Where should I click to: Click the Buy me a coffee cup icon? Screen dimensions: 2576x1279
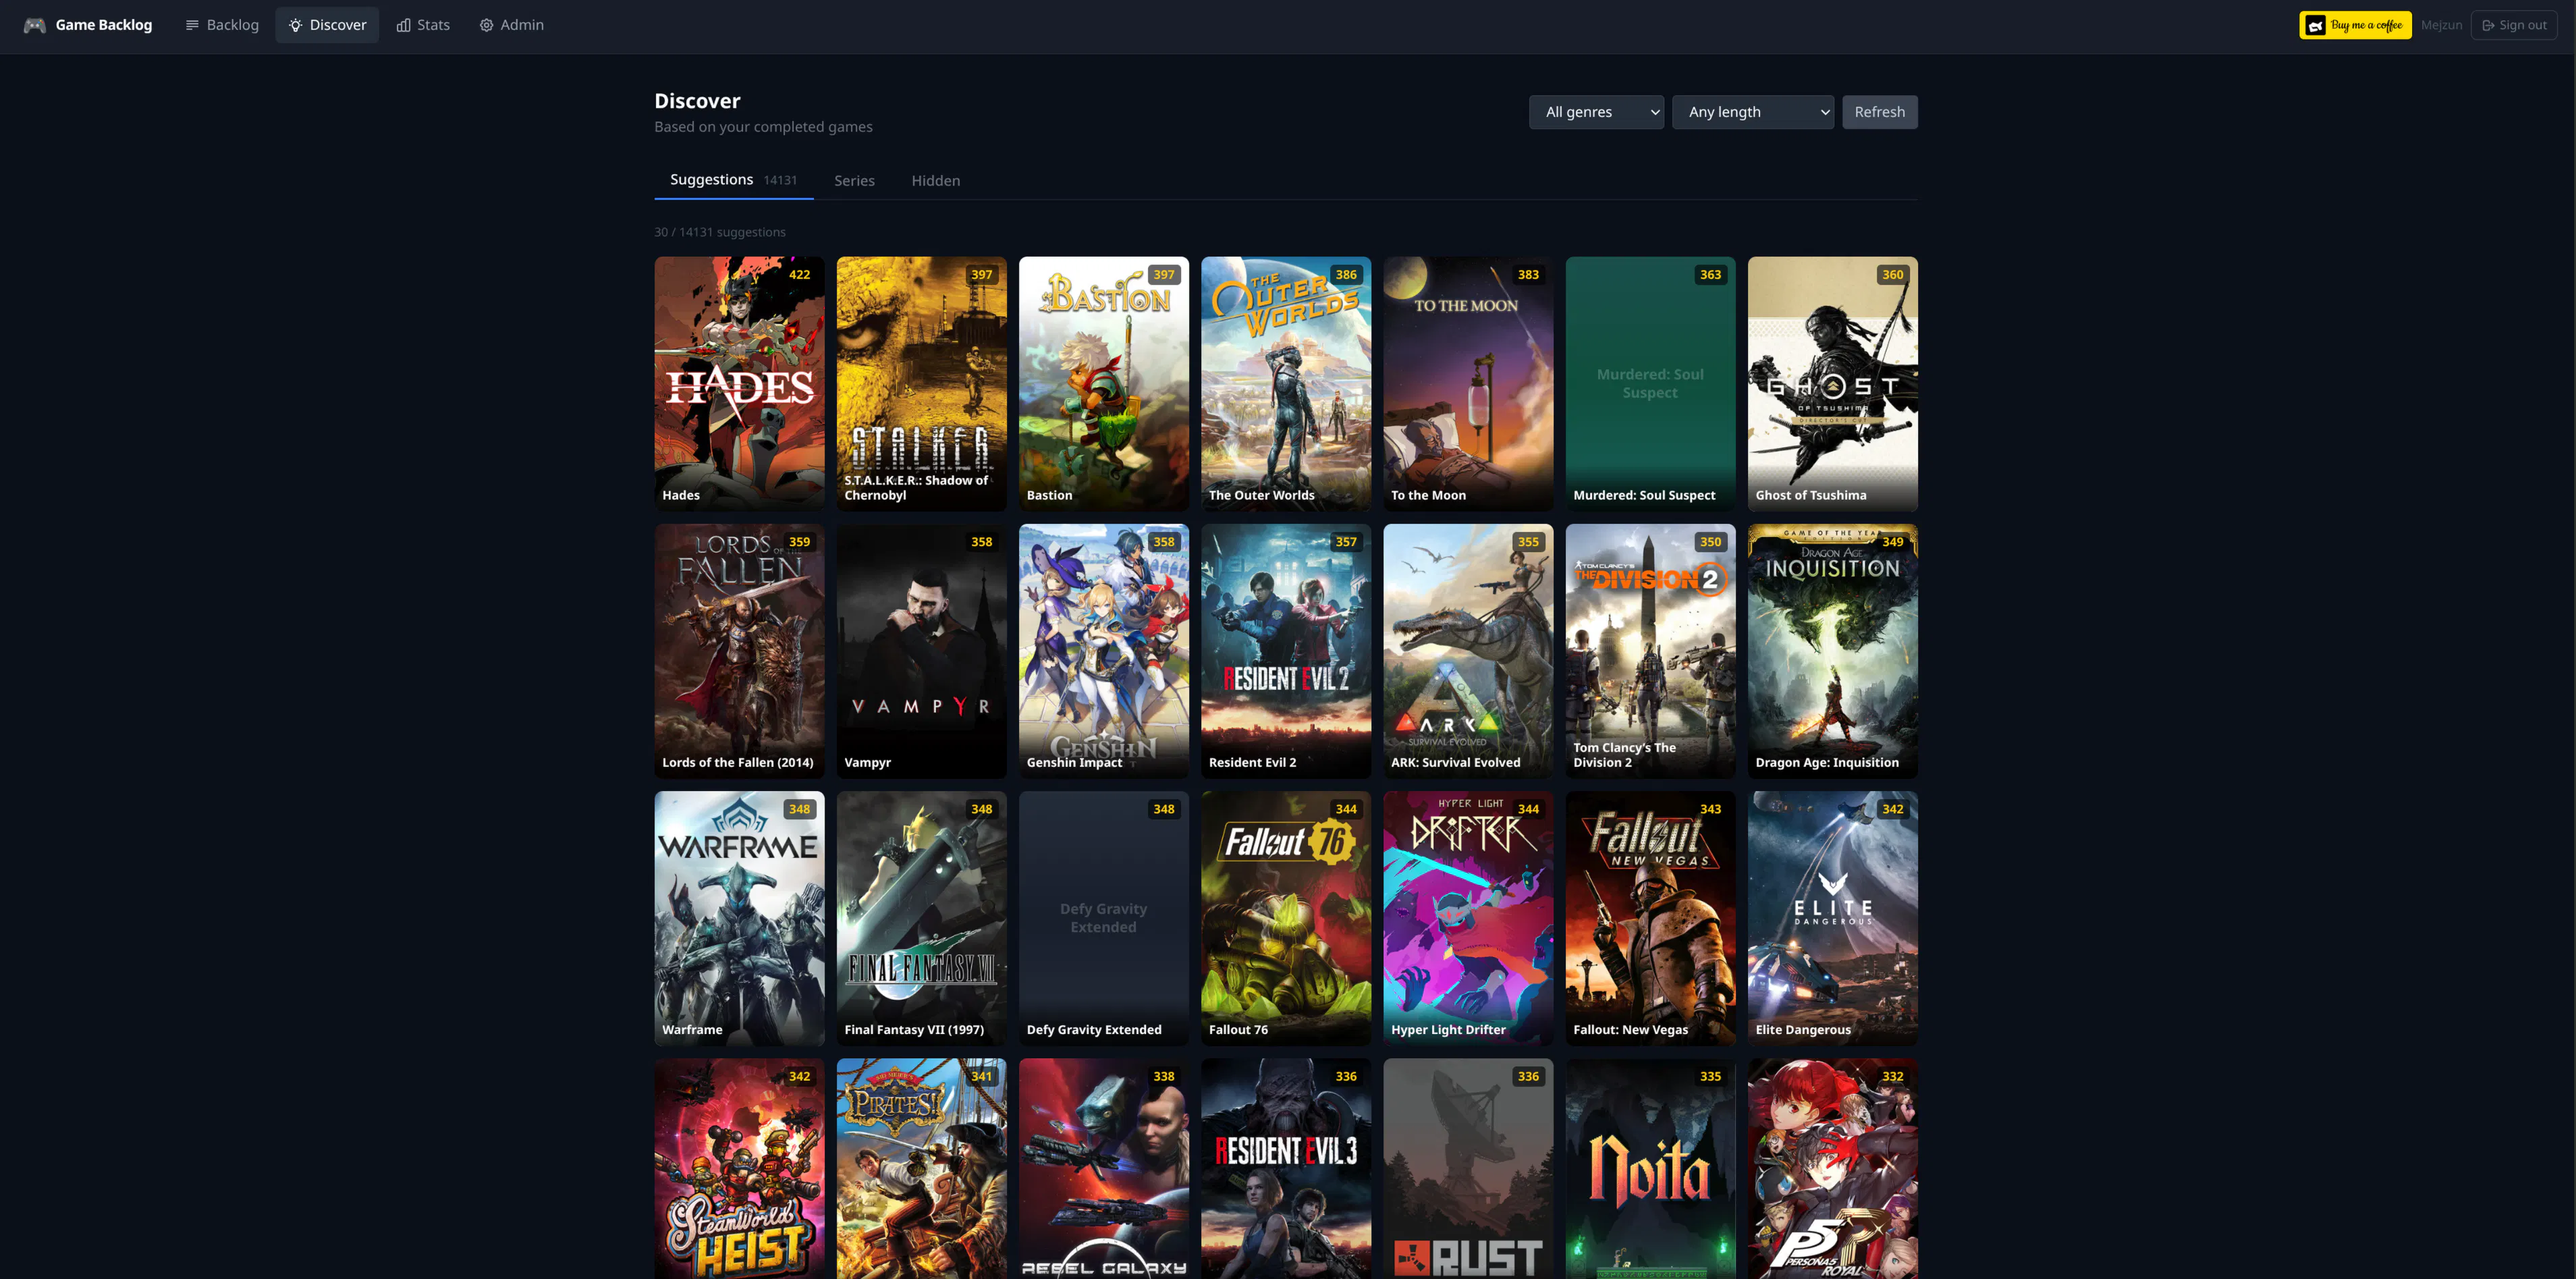(2315, 25)
